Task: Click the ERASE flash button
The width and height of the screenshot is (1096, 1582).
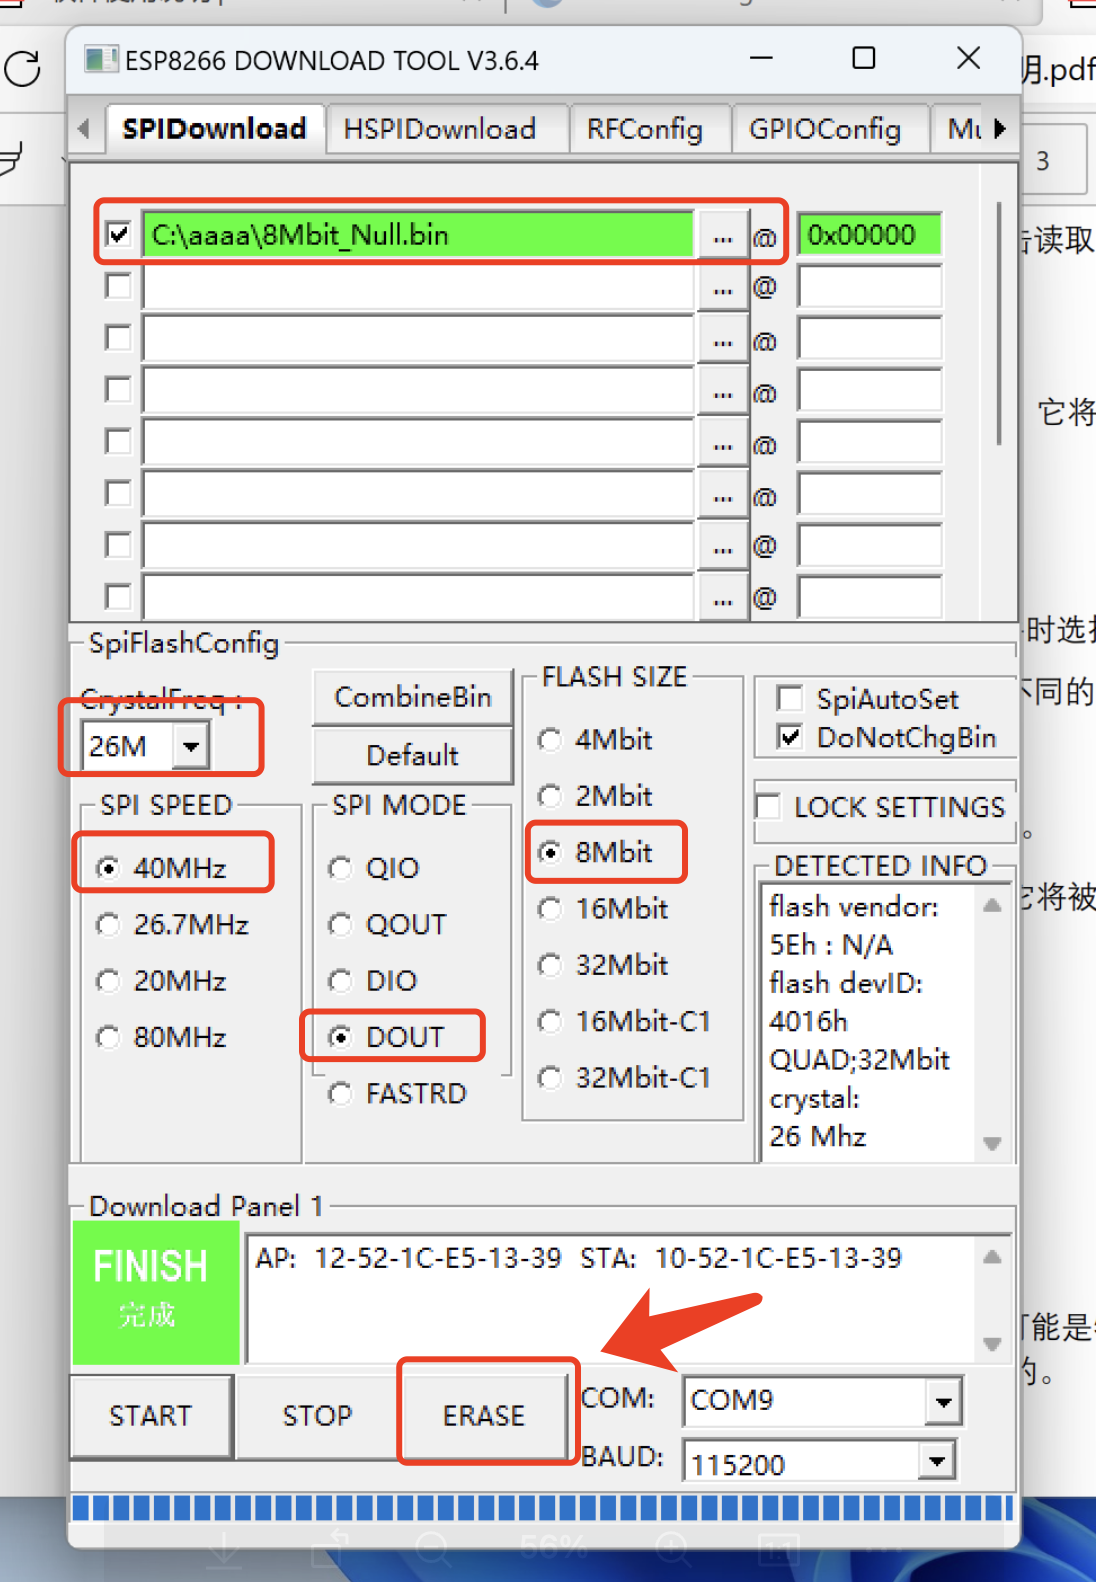Action: pos(485,1416)
